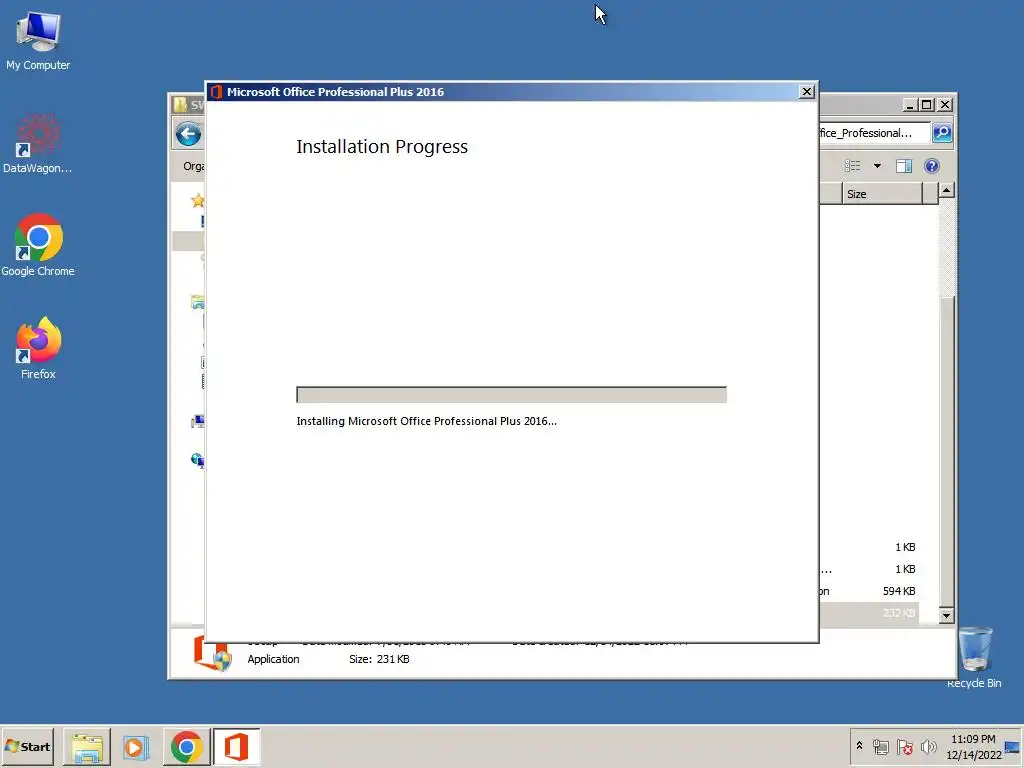Open the media player taskbar icon
This screenshot has height=768, width=1024.
136,747
